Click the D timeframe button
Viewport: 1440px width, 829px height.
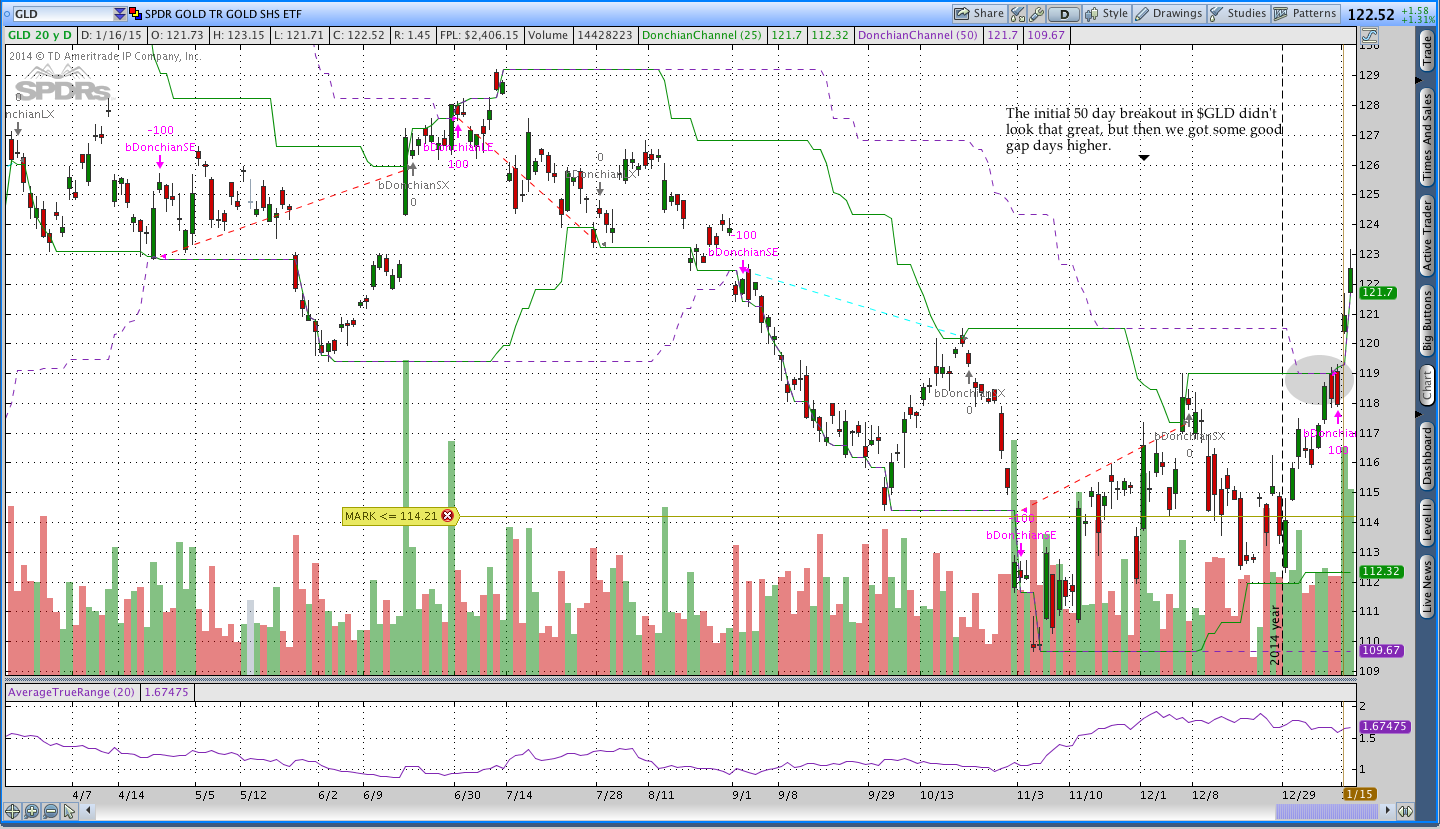pos(1064,14)
